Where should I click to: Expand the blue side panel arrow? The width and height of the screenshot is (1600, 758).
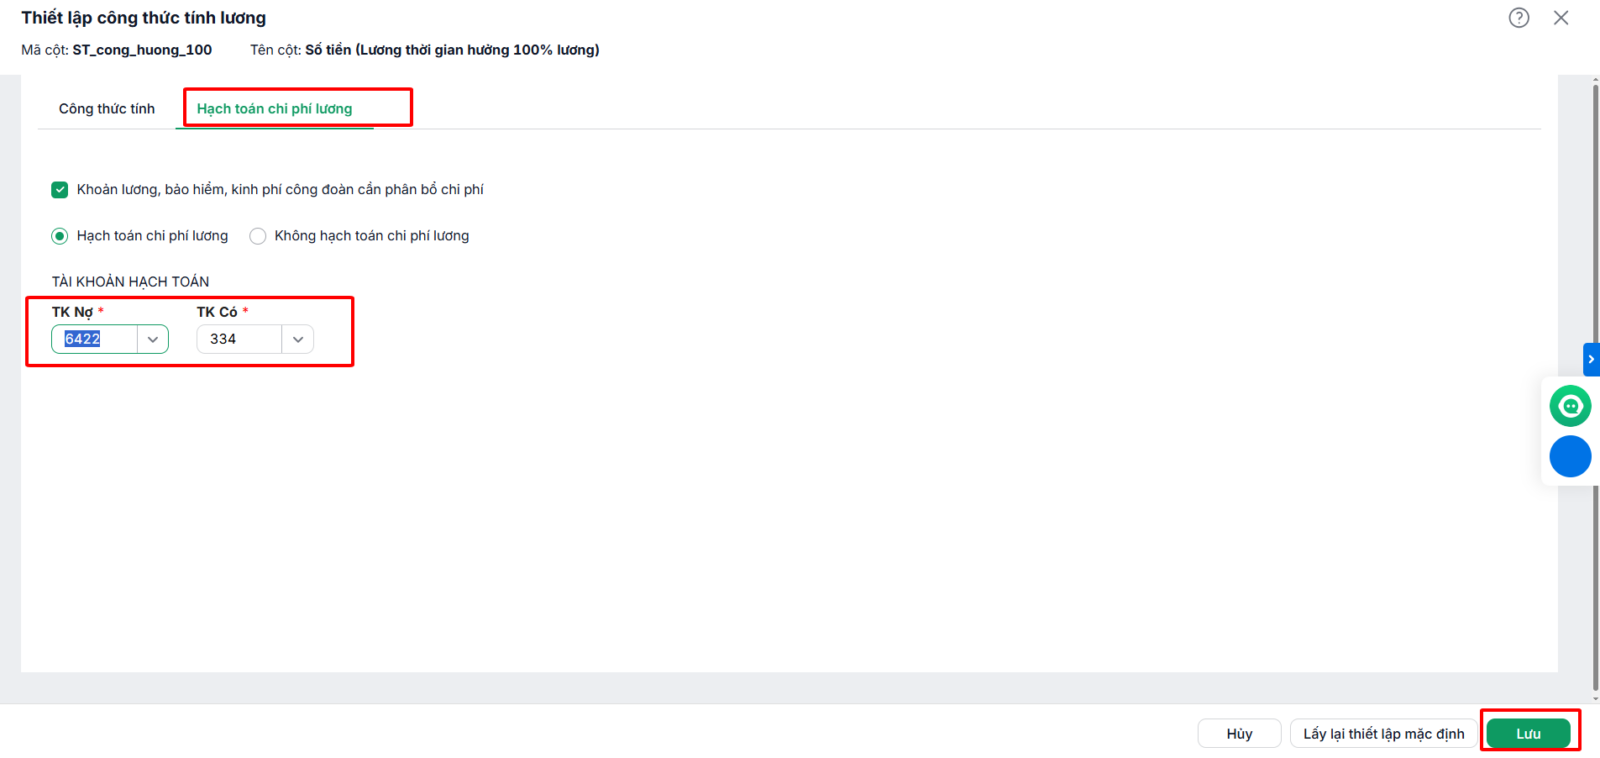pyautogui.click(x=1591, y=359)
